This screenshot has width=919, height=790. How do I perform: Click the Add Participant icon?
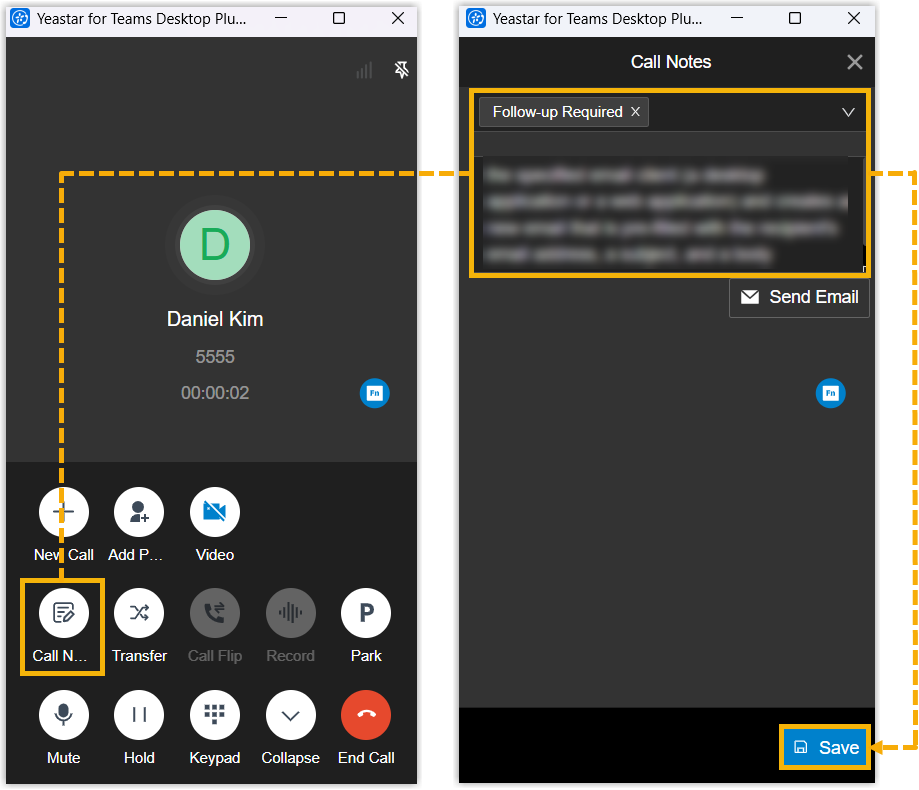139,512
